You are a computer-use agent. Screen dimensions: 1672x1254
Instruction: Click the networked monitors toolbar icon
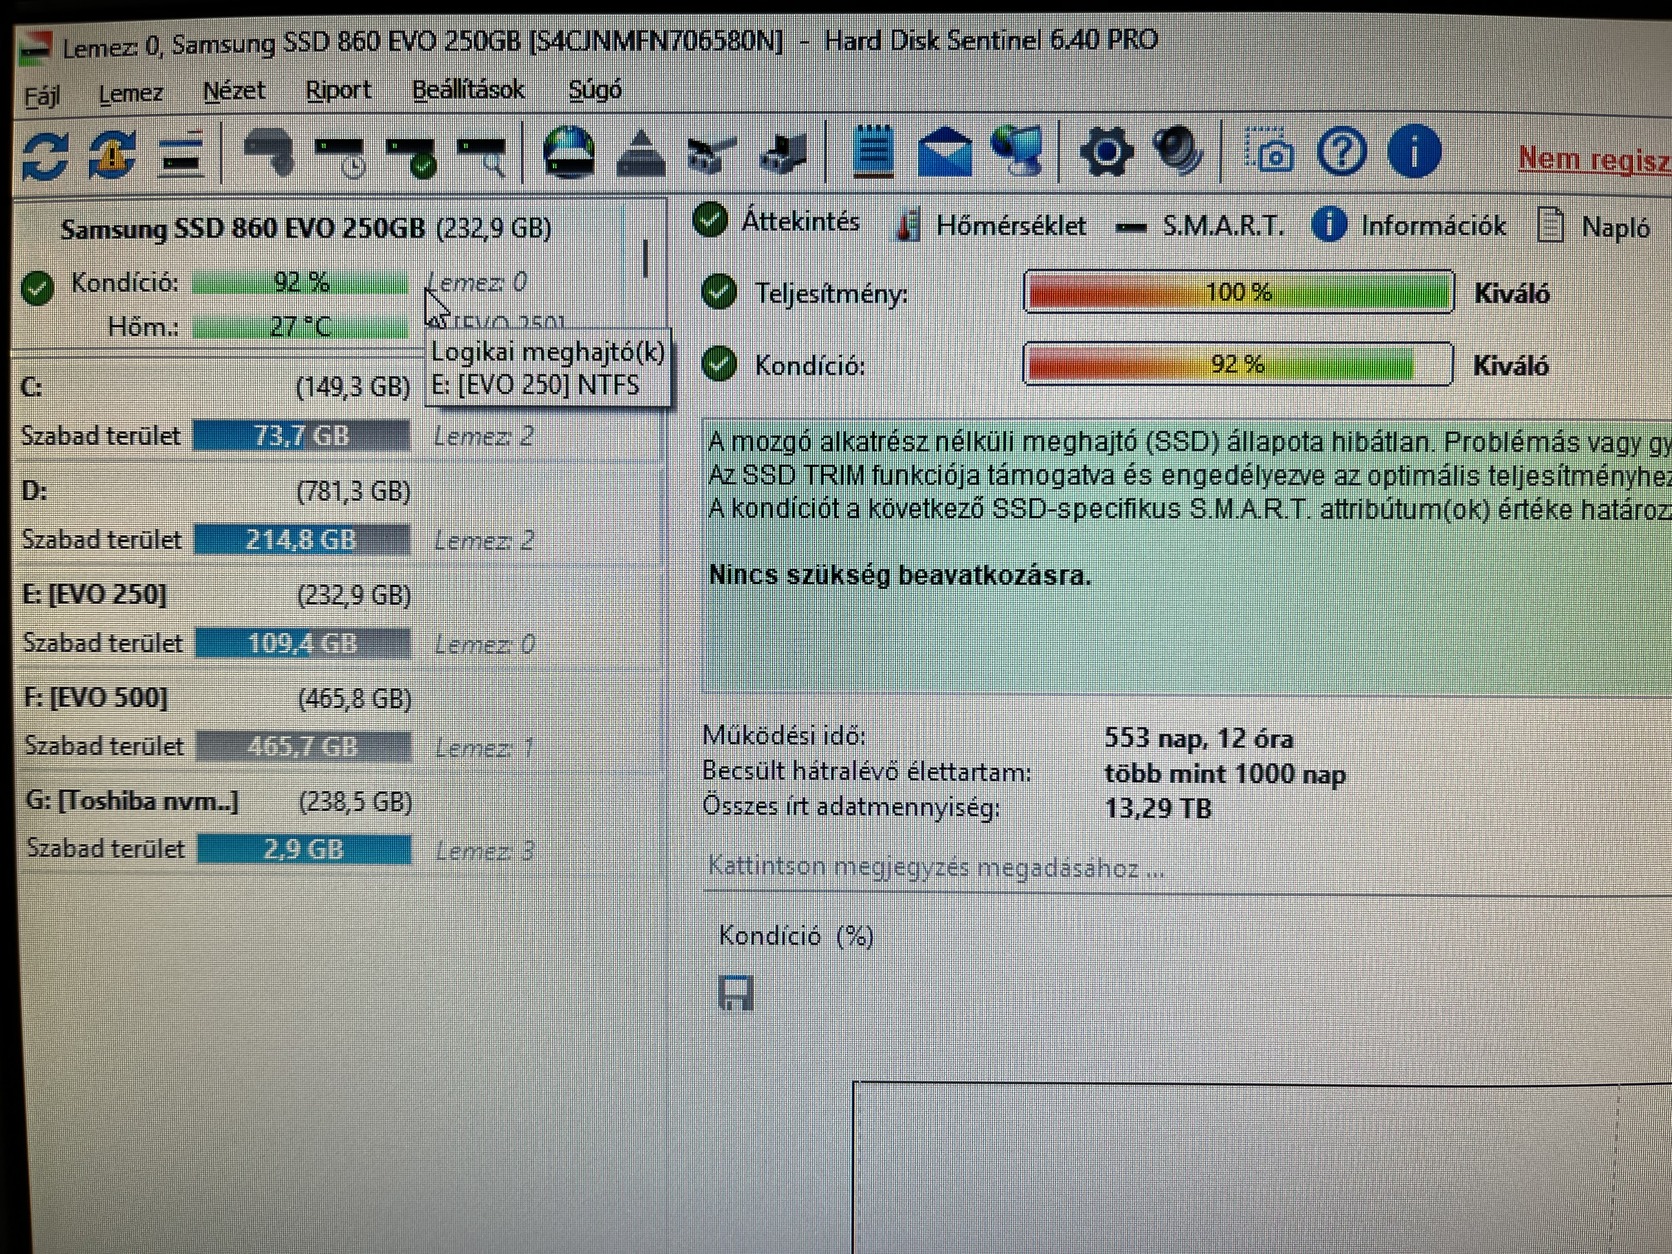pyautogui.click(x=1017, y=152)
